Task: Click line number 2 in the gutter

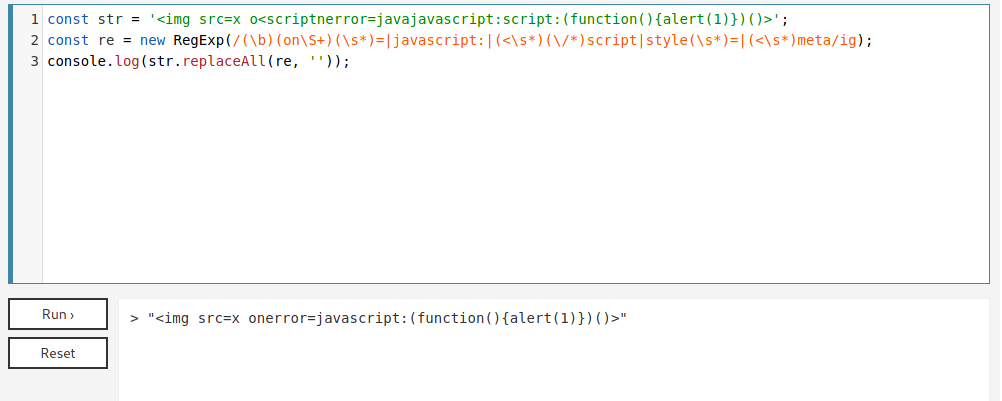Action: [35, 40]
